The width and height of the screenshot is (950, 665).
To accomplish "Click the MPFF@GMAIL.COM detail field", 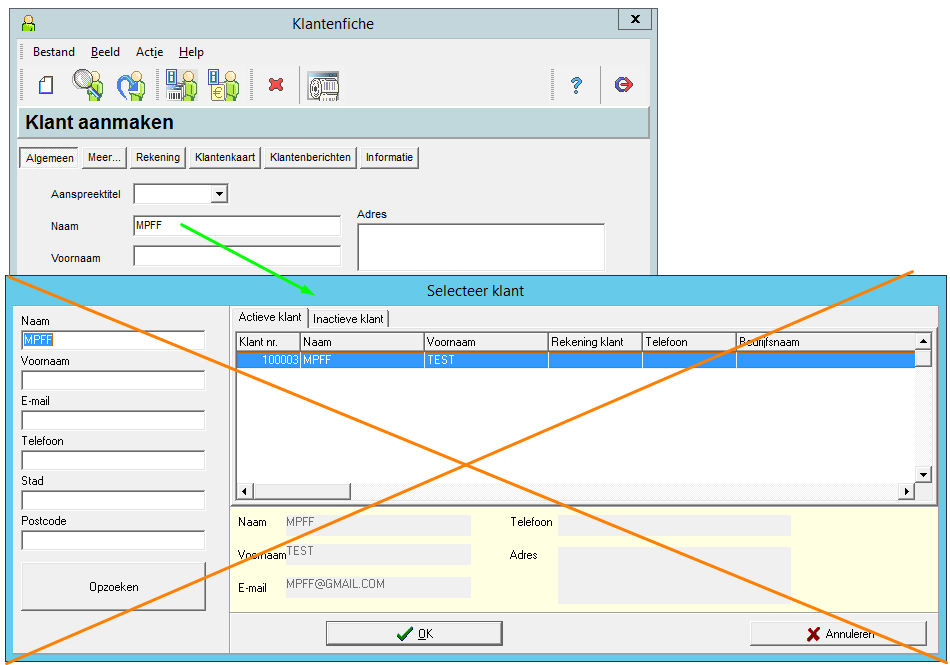I will [378, 587].
